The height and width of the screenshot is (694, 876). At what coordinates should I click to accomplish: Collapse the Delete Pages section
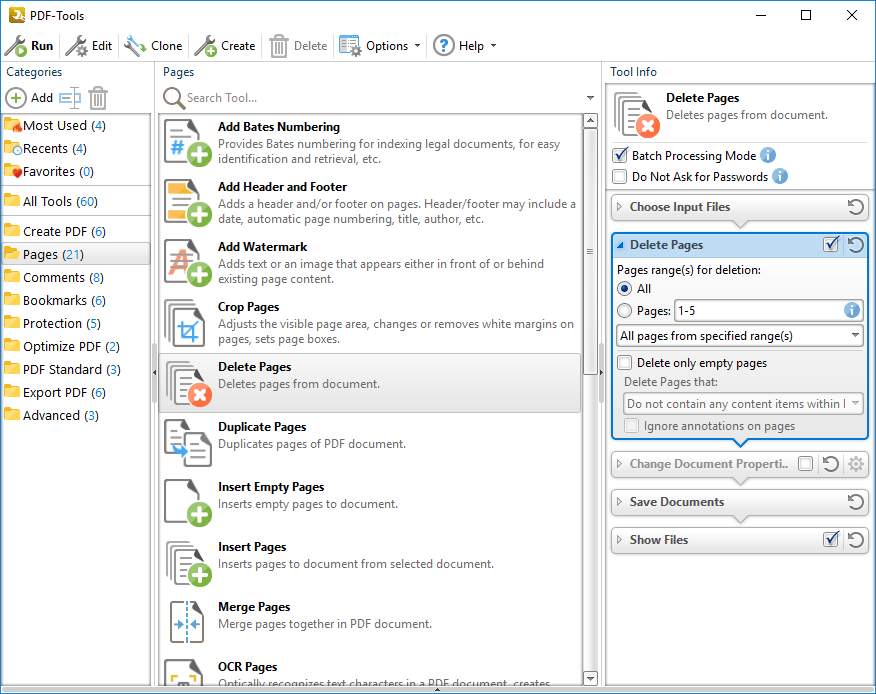pos(620,245)
